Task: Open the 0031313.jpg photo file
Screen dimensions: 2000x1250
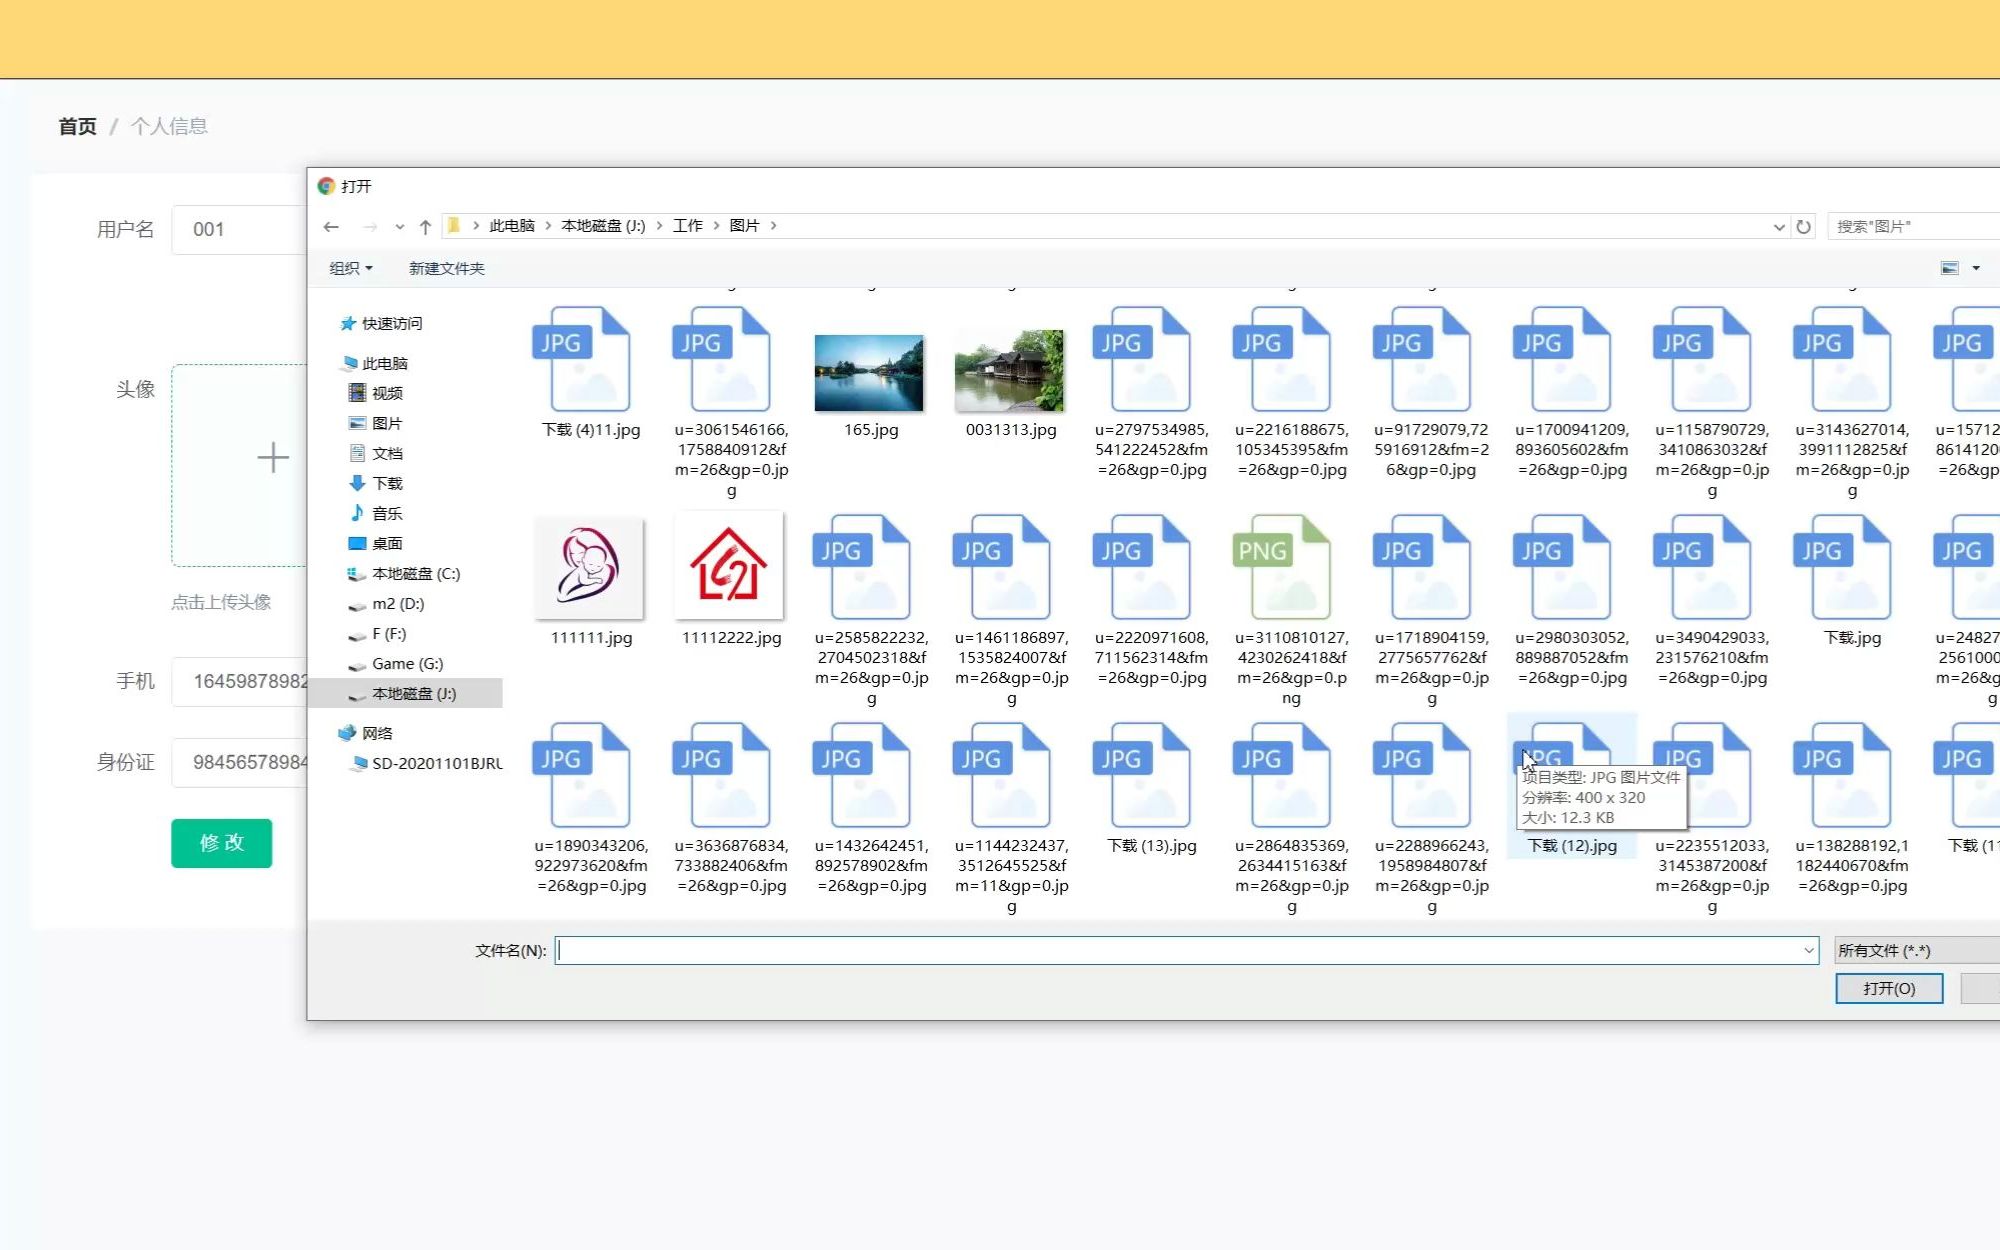Action: (x=1009, y=372)
